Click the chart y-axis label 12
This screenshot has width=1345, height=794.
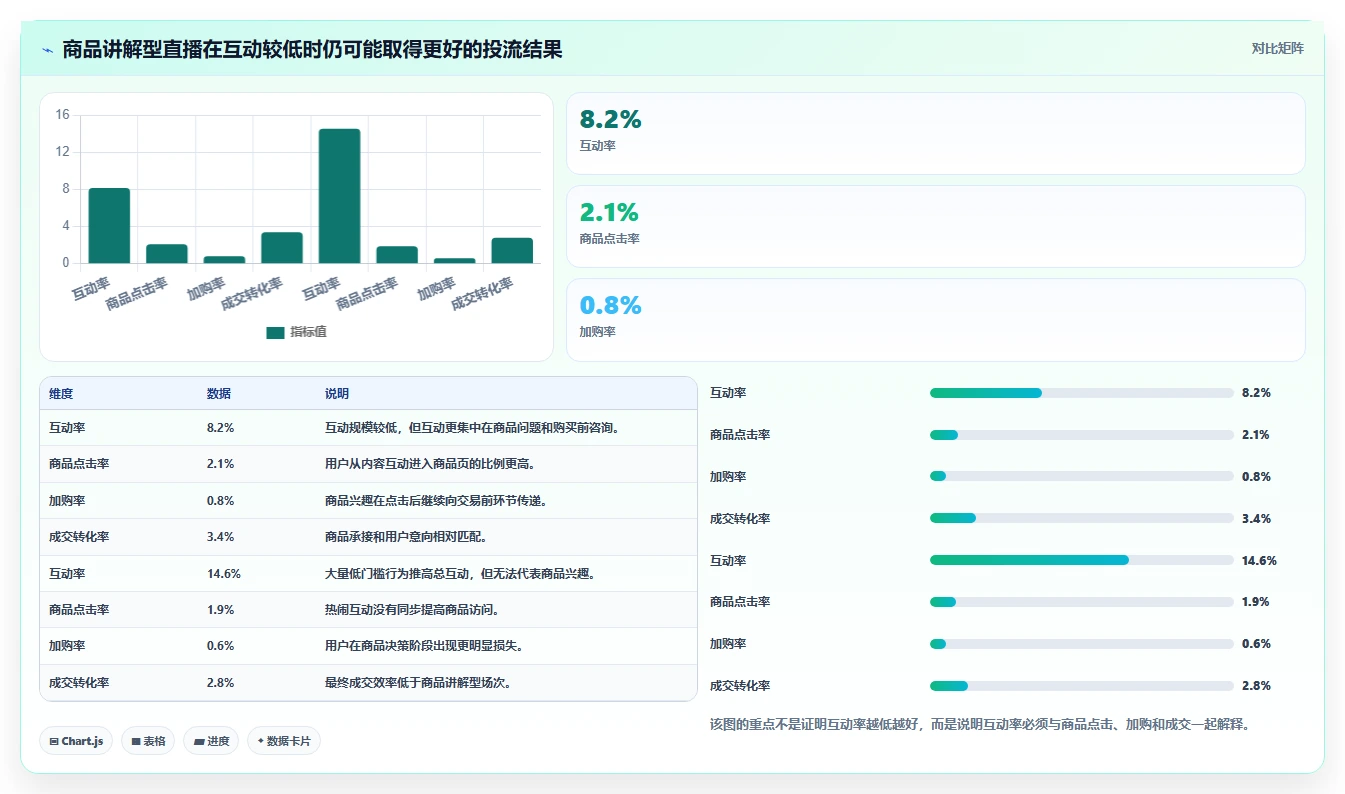[x=62, y=152]
